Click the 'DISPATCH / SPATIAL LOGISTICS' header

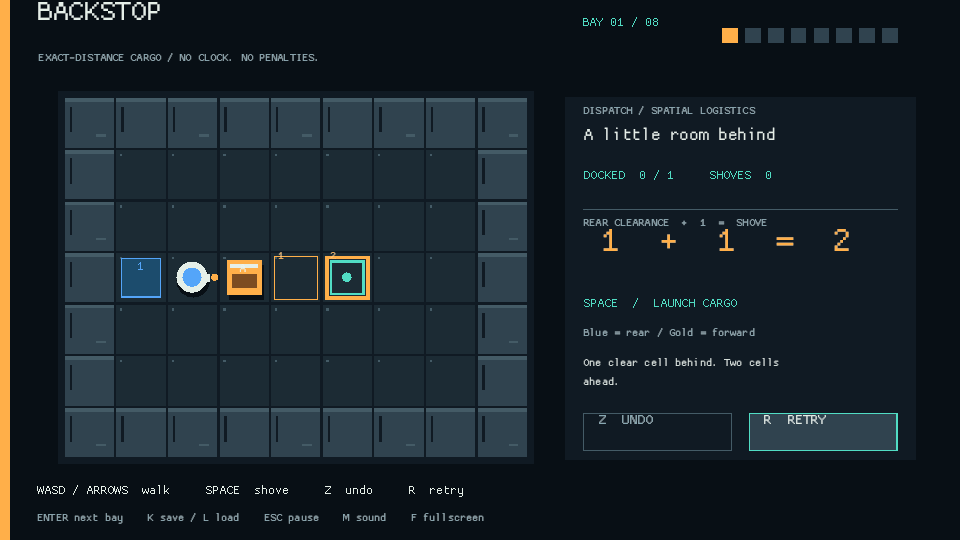(x=669, y=111)
